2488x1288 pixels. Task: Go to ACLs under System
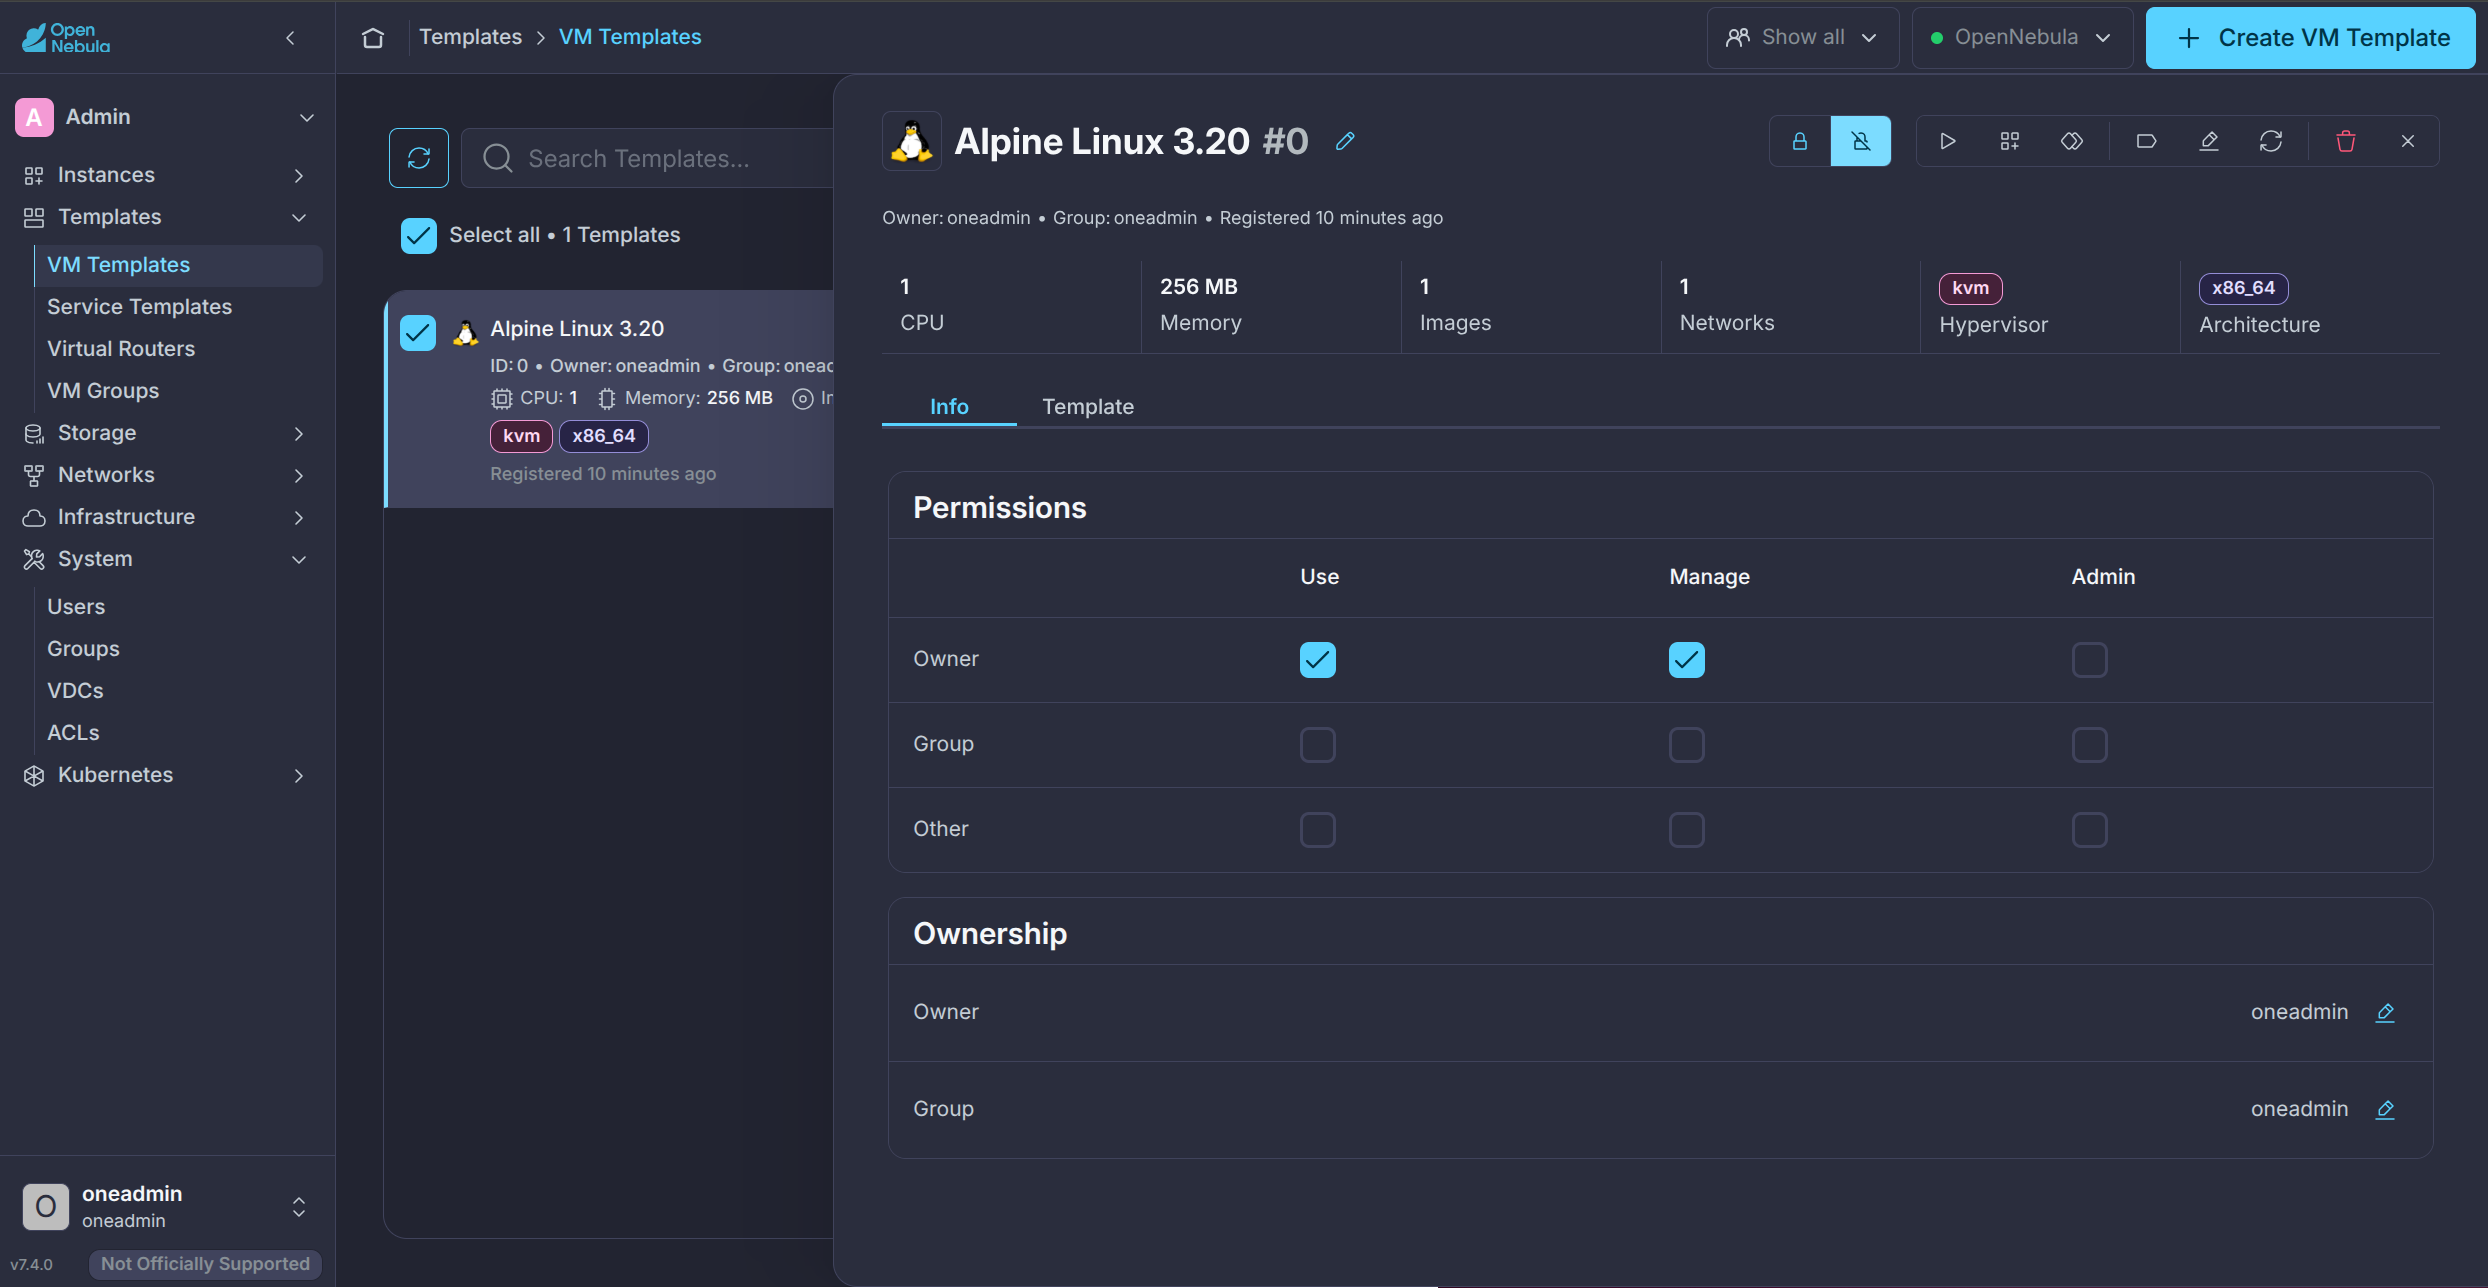179,733
